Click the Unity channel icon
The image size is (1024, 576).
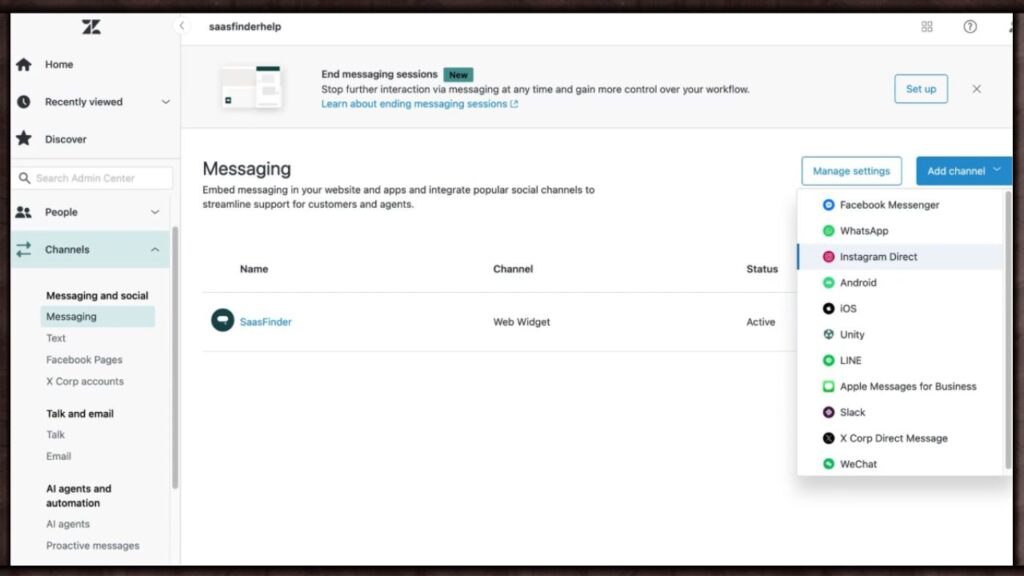pyautogui.click(x=828, y=334)
